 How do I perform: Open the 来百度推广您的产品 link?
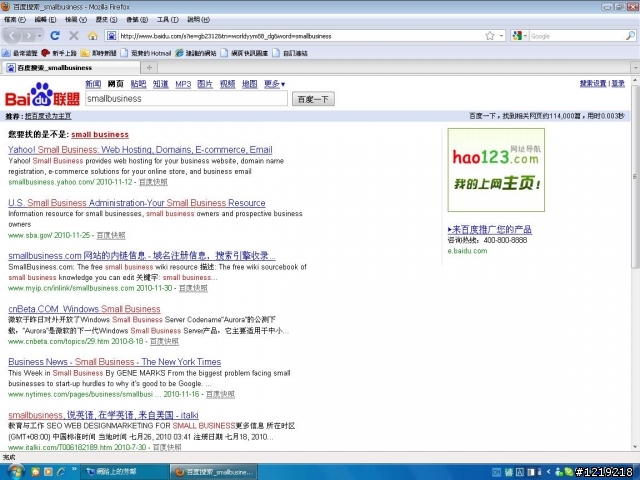[x=490, y=229]
